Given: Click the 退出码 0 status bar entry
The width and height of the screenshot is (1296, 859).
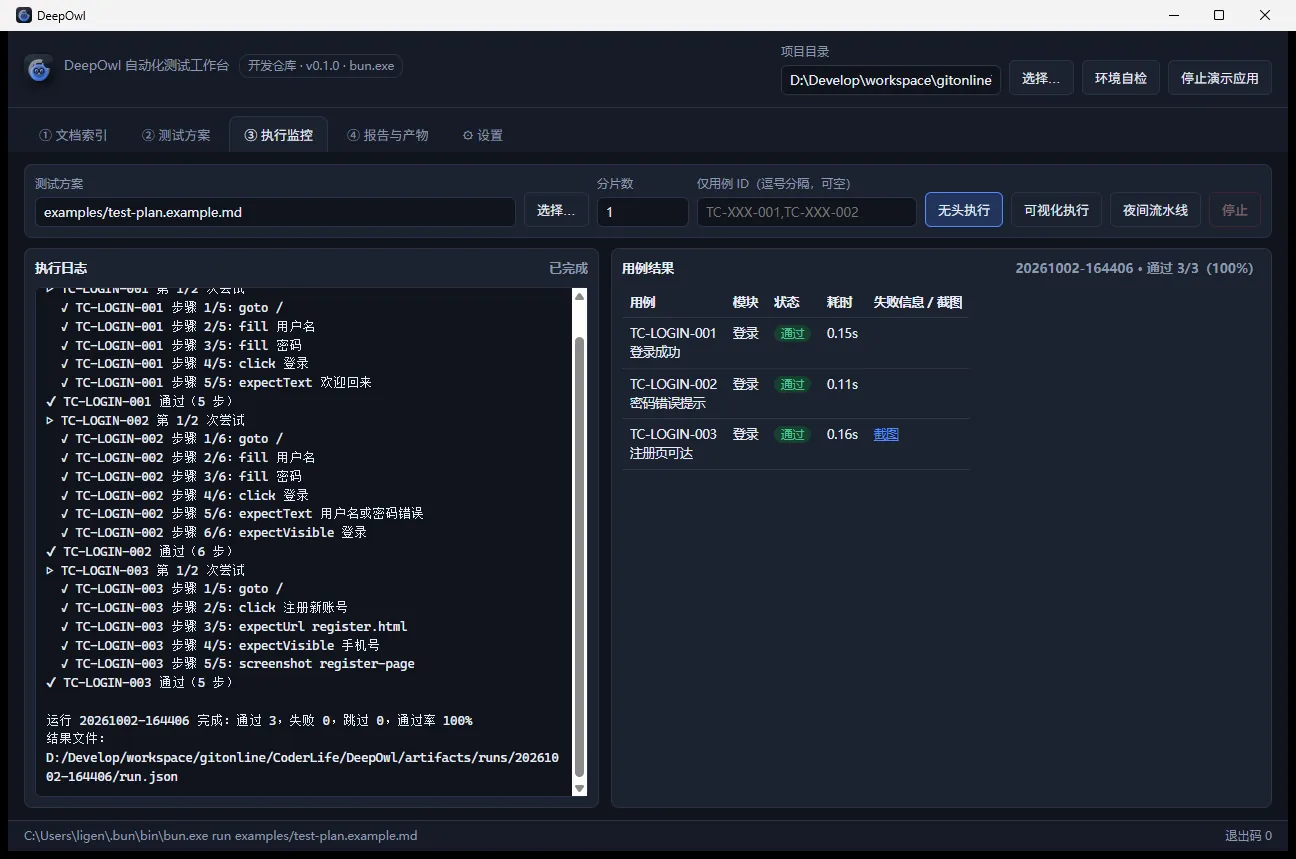Looking at the screenshot, I should [1248, 836].
